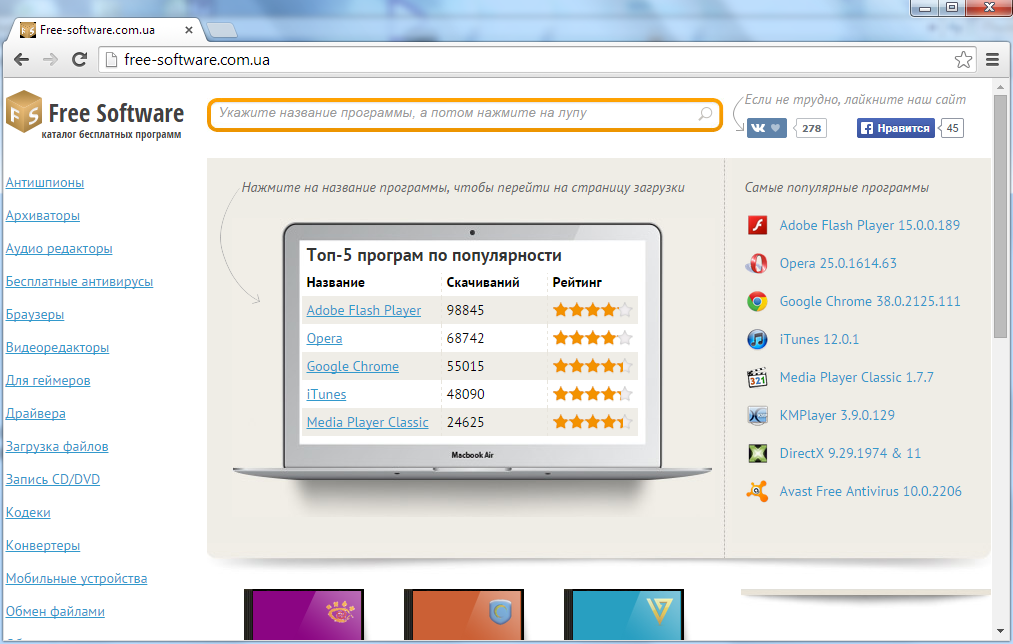This screenshot has height=644, width=1013.
Task: Open the Антишпионы category
Action: [45, 183]
